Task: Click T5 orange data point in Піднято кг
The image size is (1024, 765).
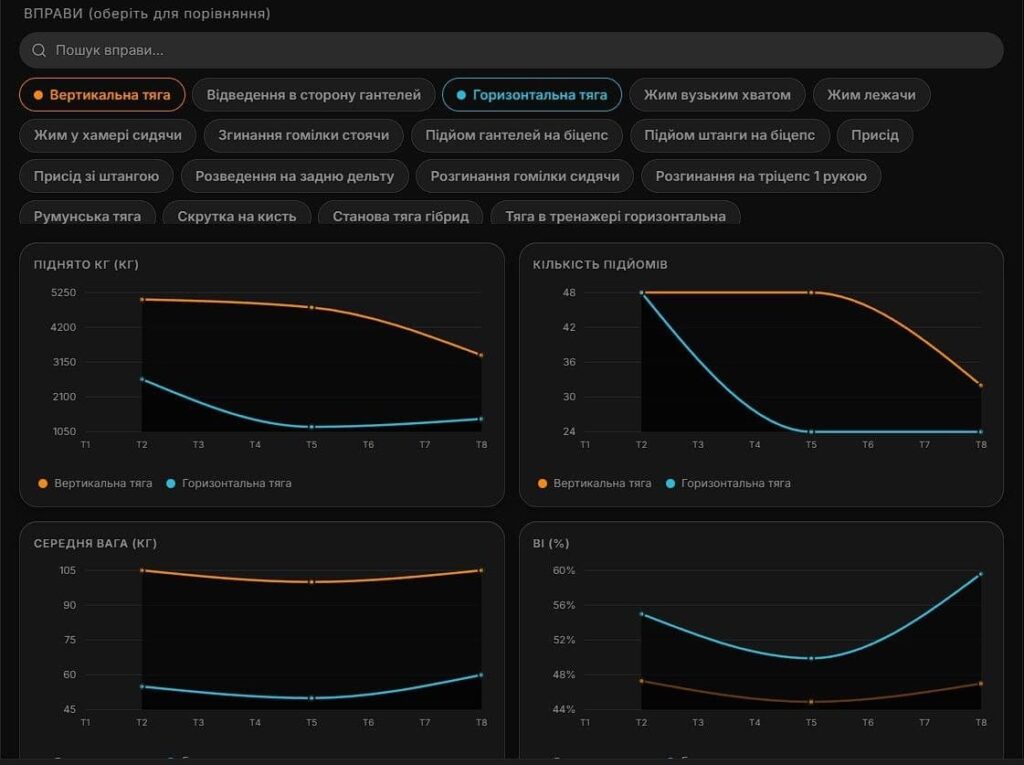Action: pos(312,307)
